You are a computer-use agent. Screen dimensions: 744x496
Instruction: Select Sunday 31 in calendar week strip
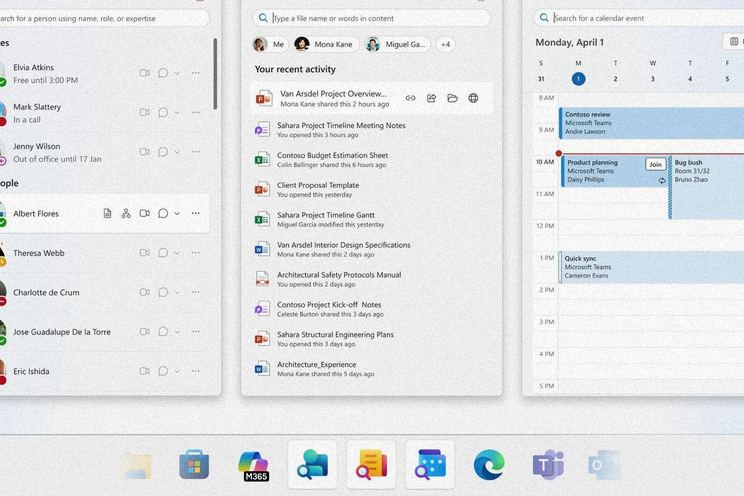point(541,79)
